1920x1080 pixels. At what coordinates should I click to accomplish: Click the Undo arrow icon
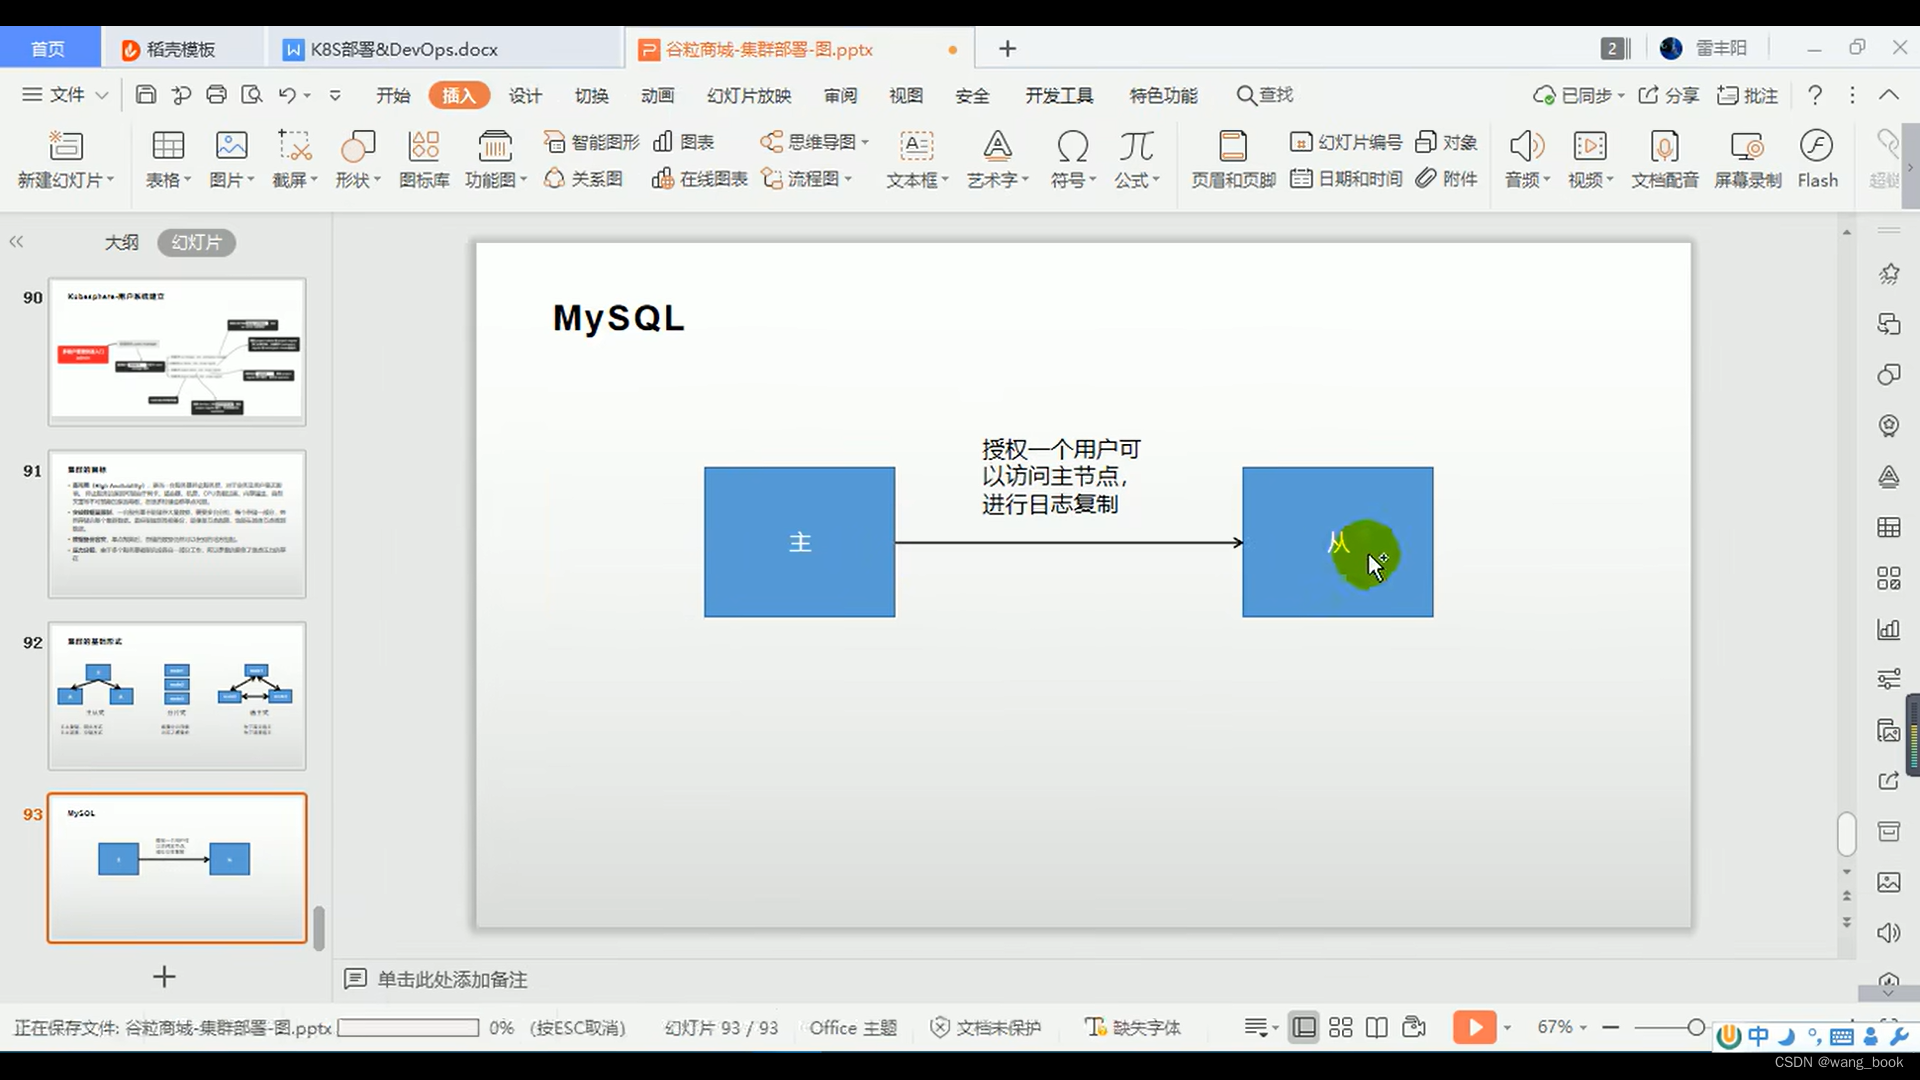[x=287, y=95]
